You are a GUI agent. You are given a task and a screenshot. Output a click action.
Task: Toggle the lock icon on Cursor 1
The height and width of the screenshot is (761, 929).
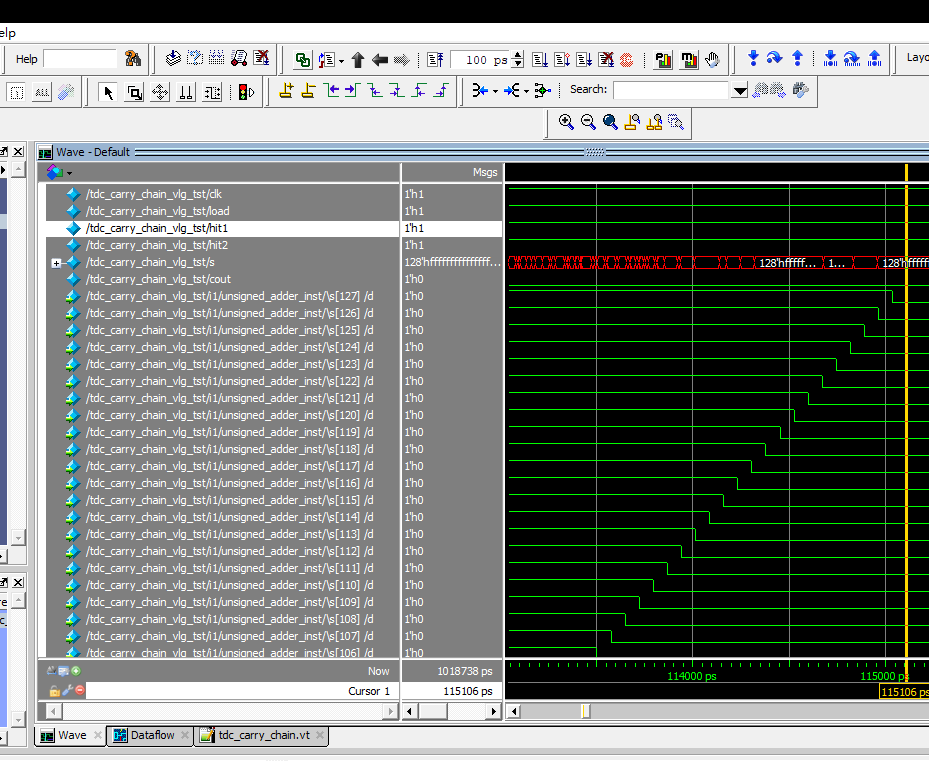pyautogui.click(x=55, y=690)
